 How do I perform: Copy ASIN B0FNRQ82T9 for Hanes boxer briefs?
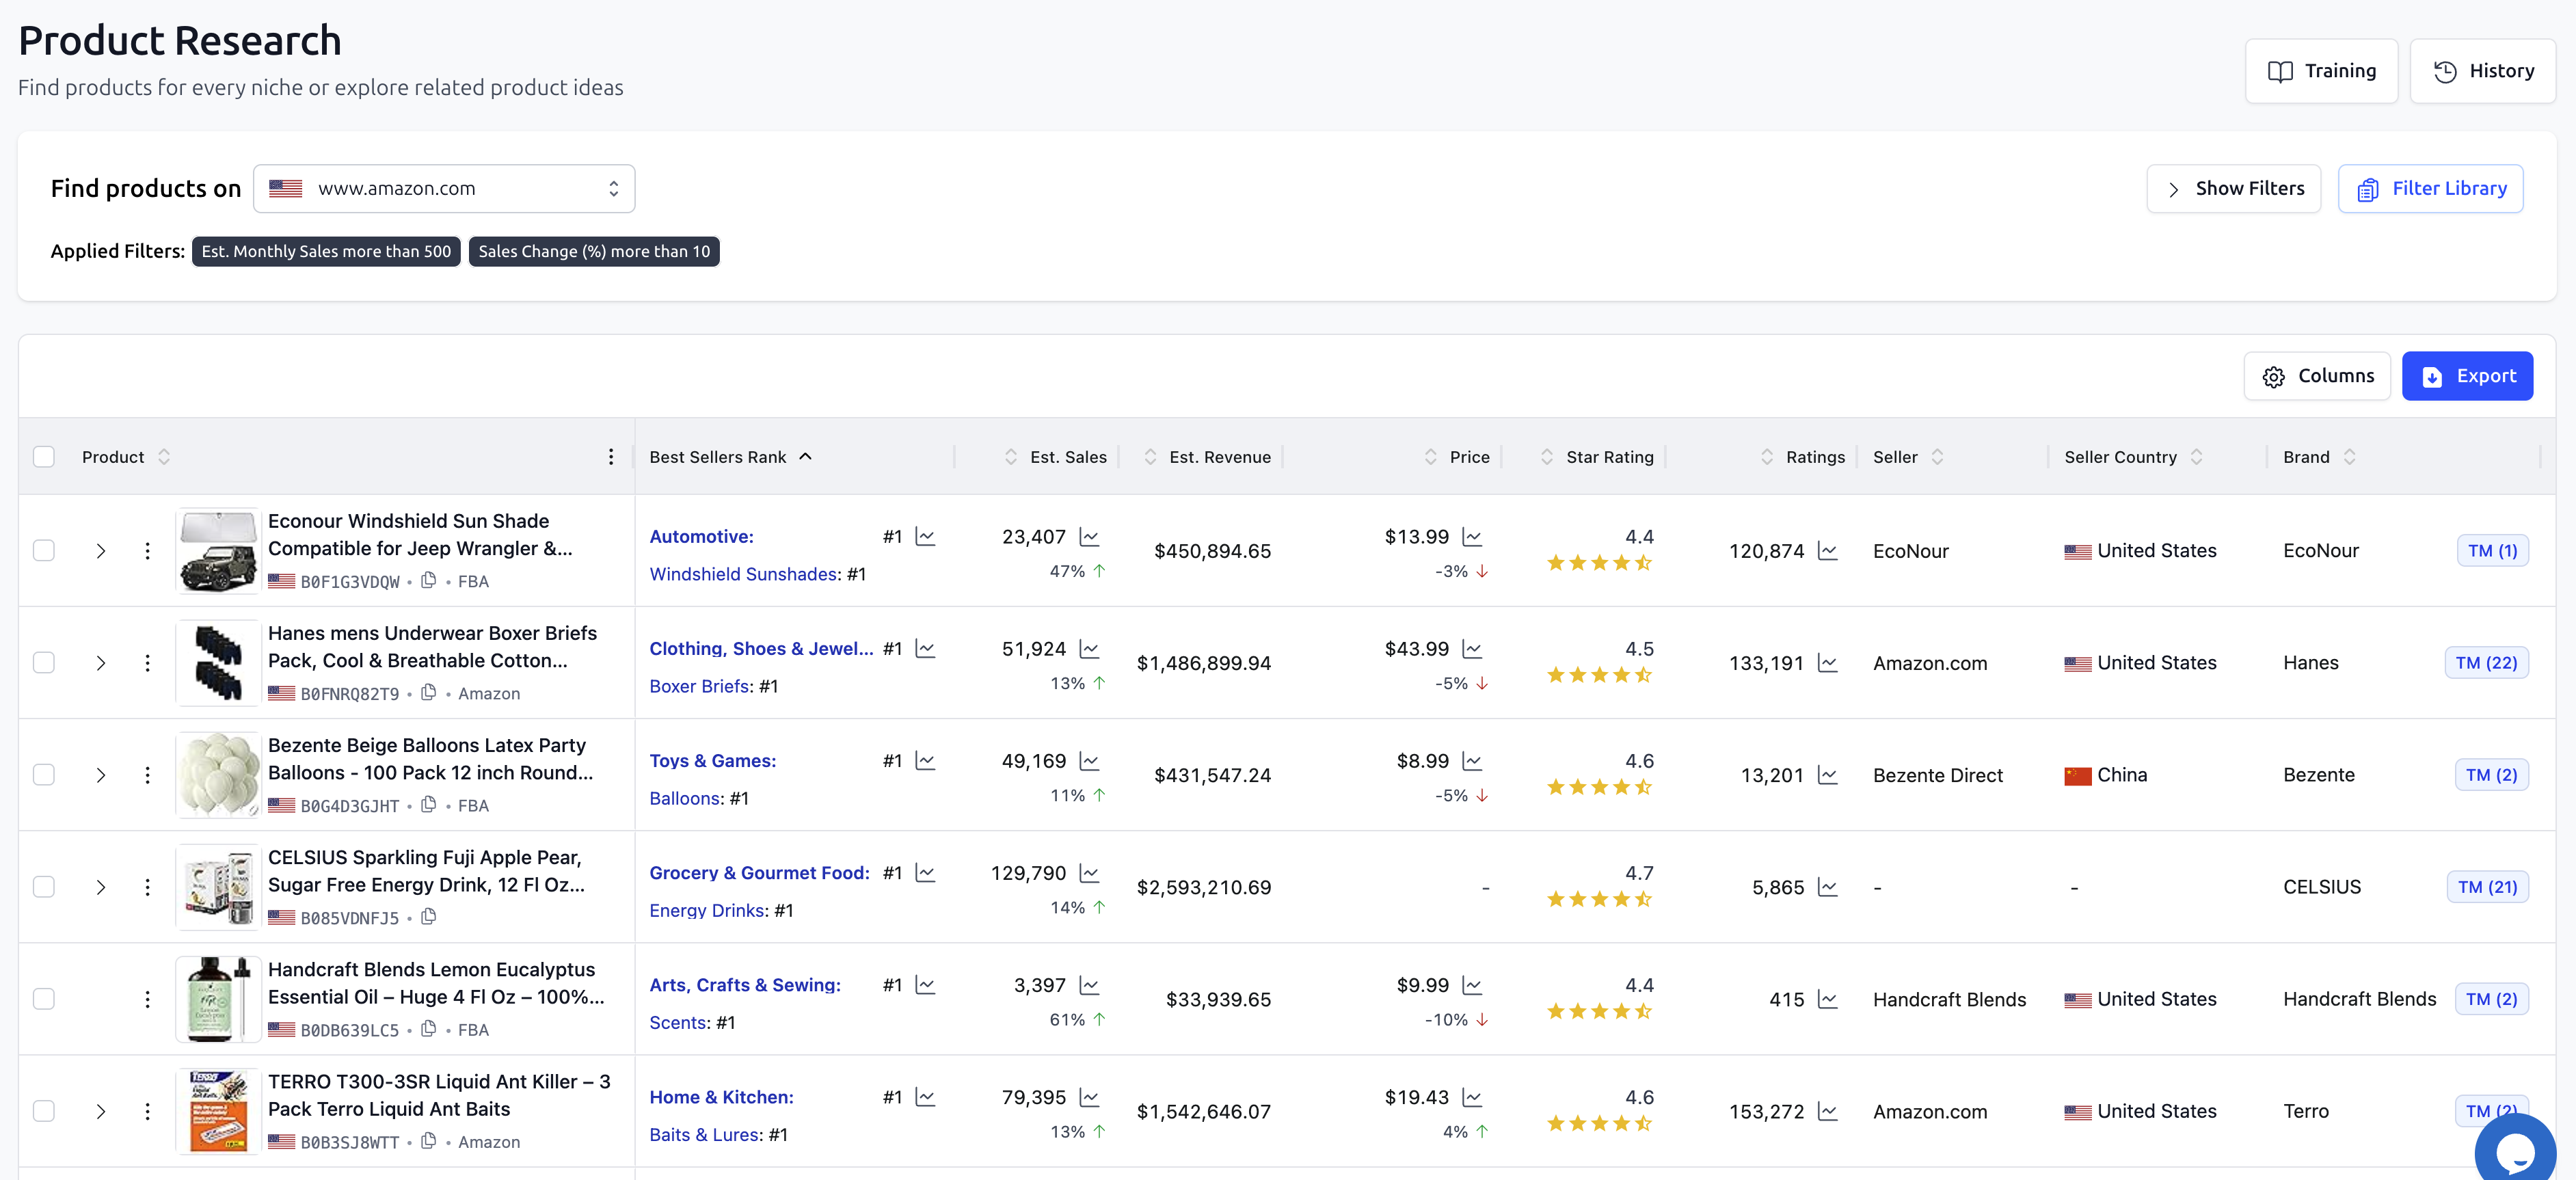(428, 692)
